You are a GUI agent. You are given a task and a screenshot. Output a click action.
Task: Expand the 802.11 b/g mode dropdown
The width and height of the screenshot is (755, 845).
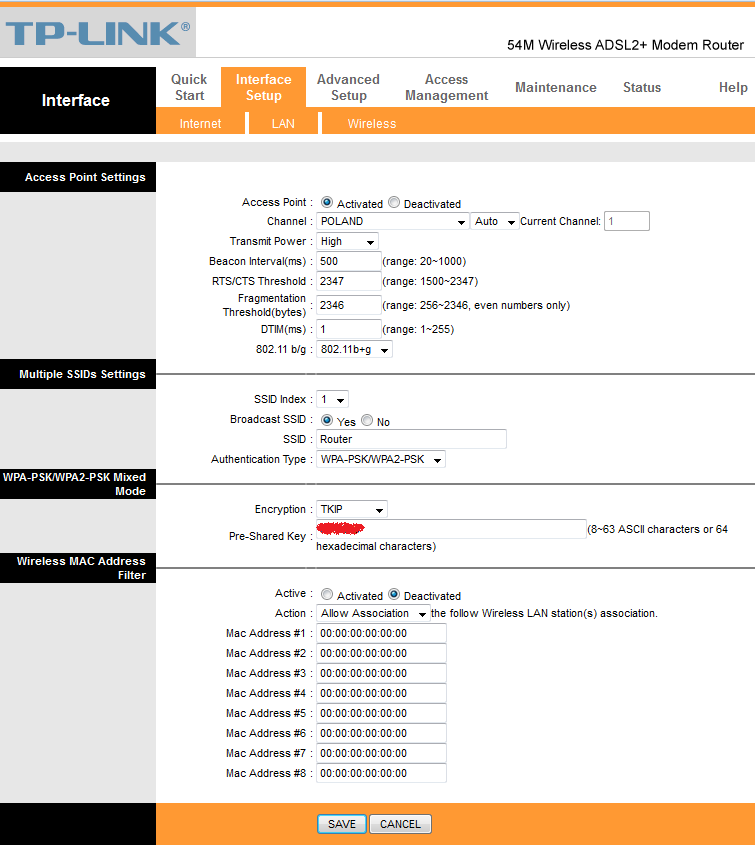click(354, 349)
